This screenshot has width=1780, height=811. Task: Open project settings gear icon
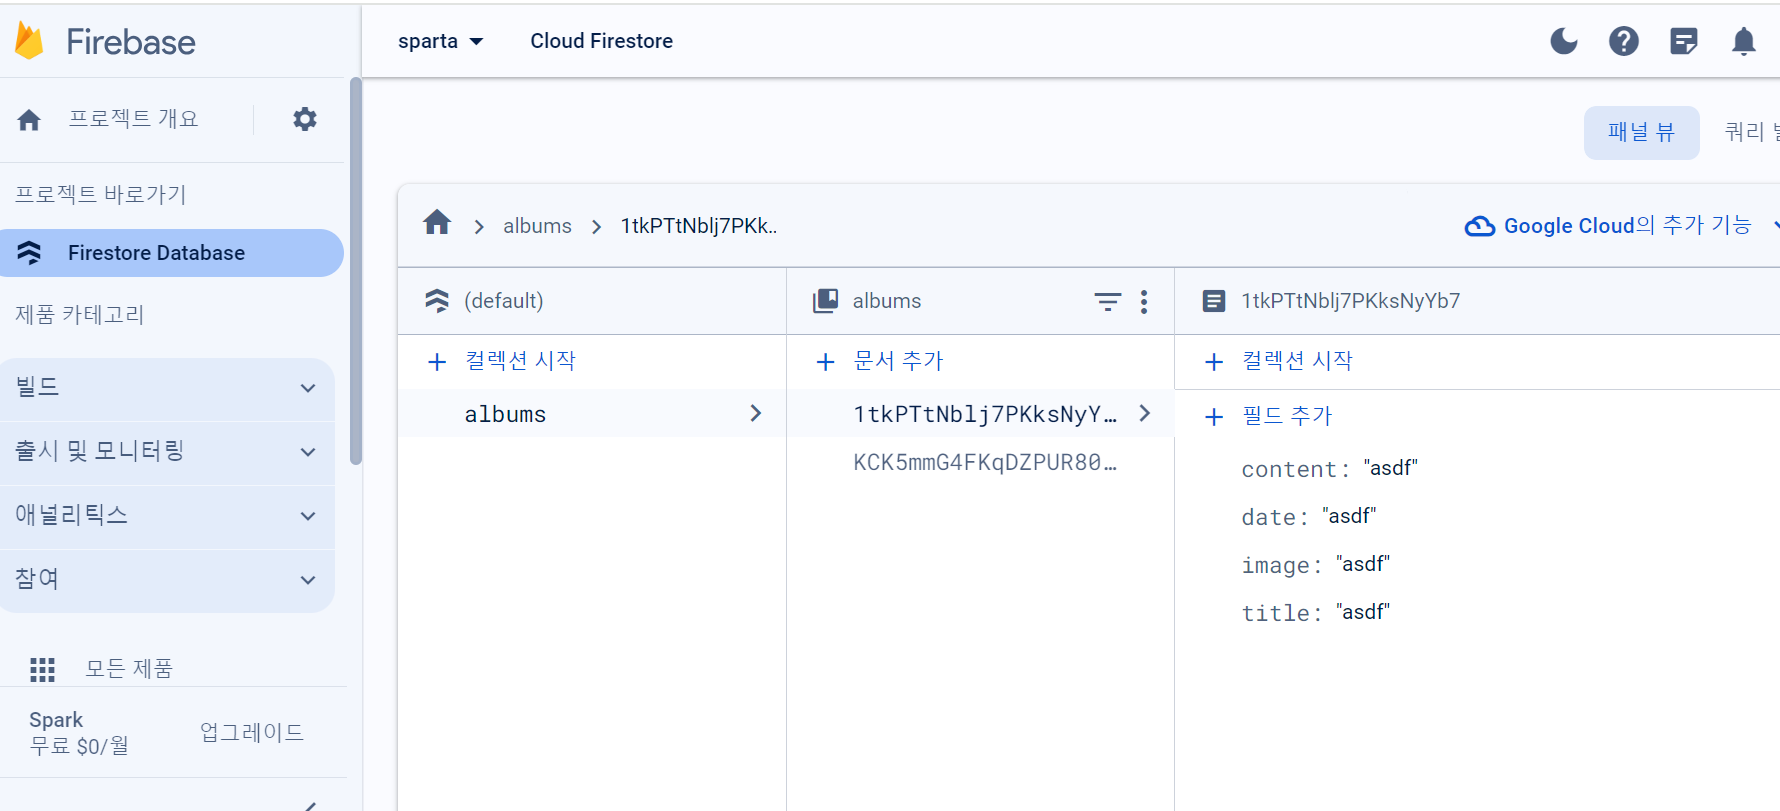pyautogui.click(x=305, y=119)
